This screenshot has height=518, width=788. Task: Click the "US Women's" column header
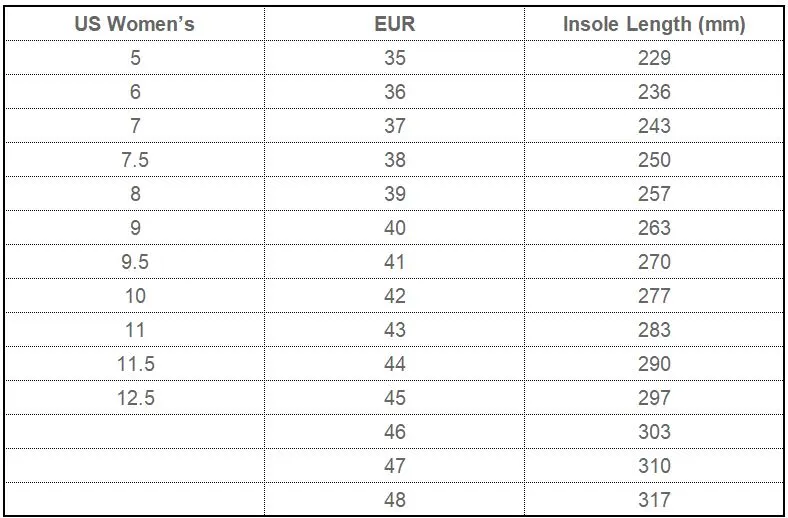point(135,24)
